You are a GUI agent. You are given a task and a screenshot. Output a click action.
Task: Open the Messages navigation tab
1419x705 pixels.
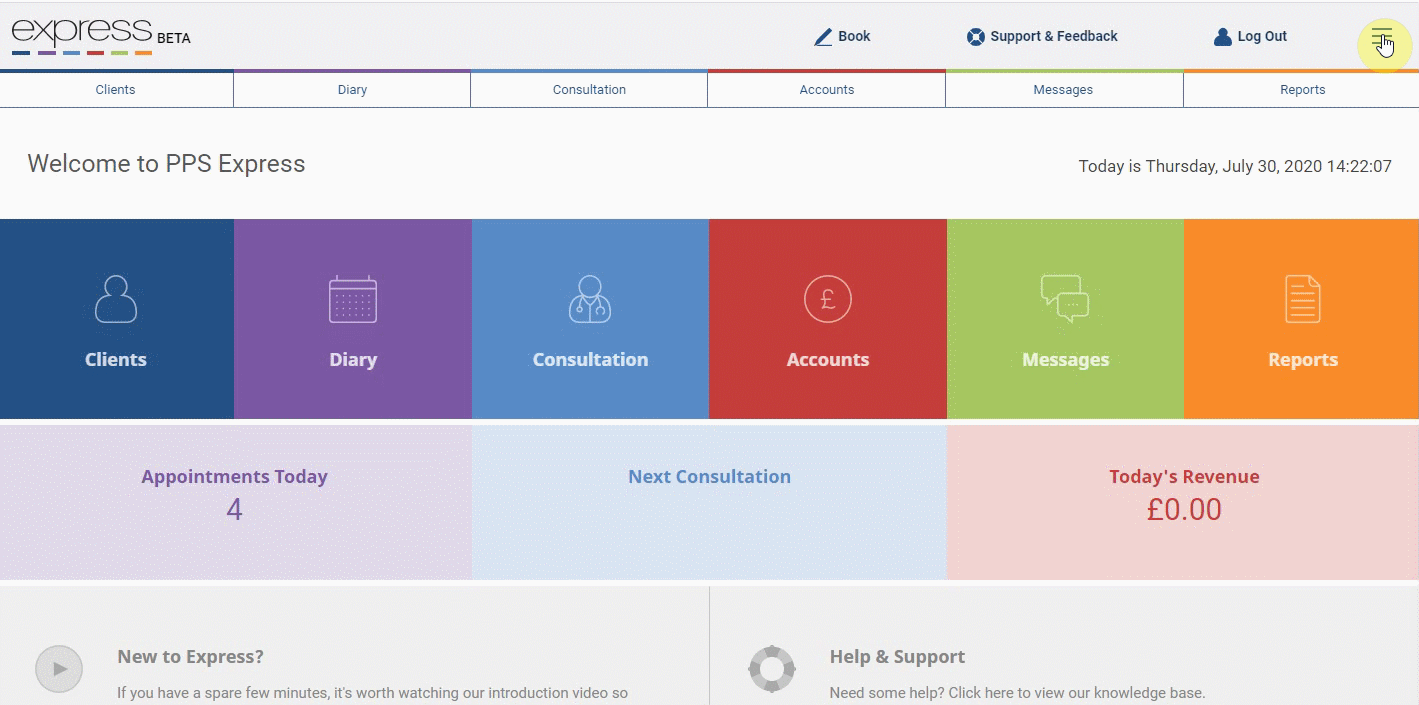click(x=1064, y=90)
